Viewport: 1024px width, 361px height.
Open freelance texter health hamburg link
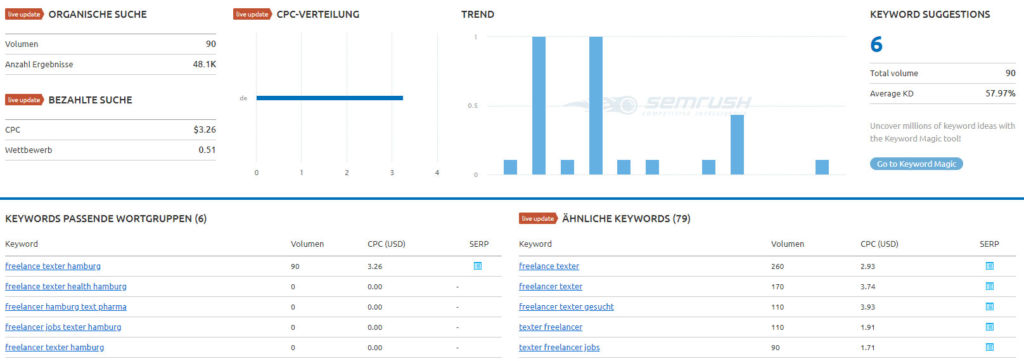(66, 287)
